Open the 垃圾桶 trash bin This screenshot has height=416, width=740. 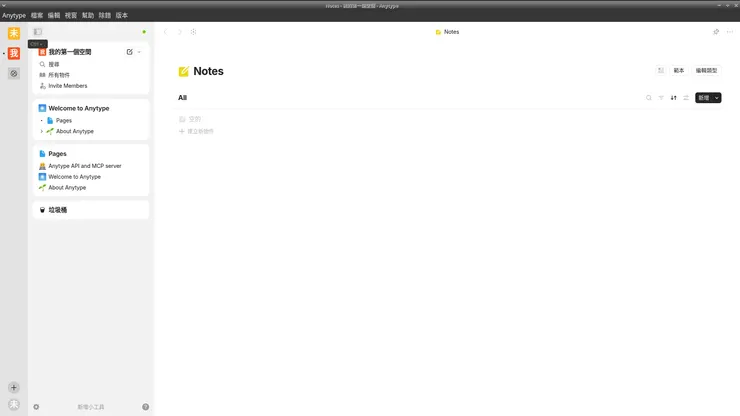click(58, 210)
